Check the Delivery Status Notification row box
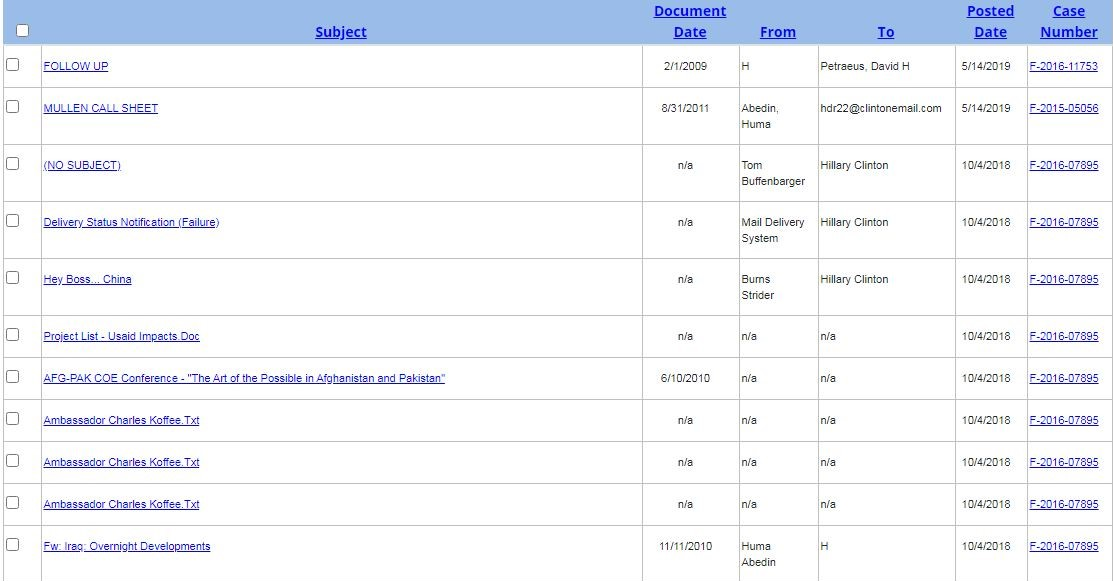Viewport: 1113px width, 581px height. click(13, 221)
